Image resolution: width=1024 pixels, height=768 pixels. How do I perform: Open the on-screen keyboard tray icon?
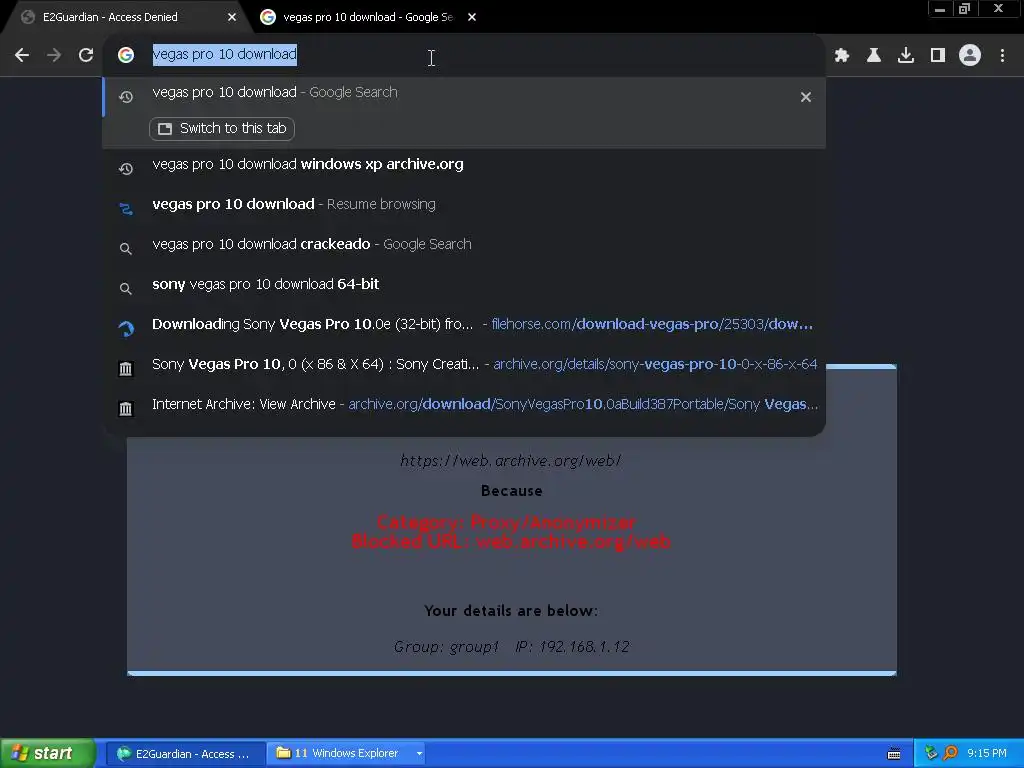894,754
